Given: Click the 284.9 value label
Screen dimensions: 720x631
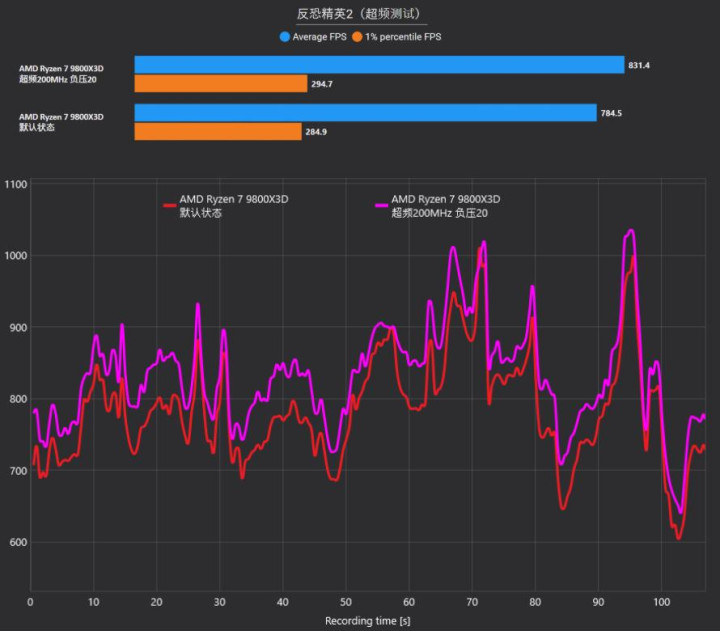Looking at the screenshot, I should [316, 132].
